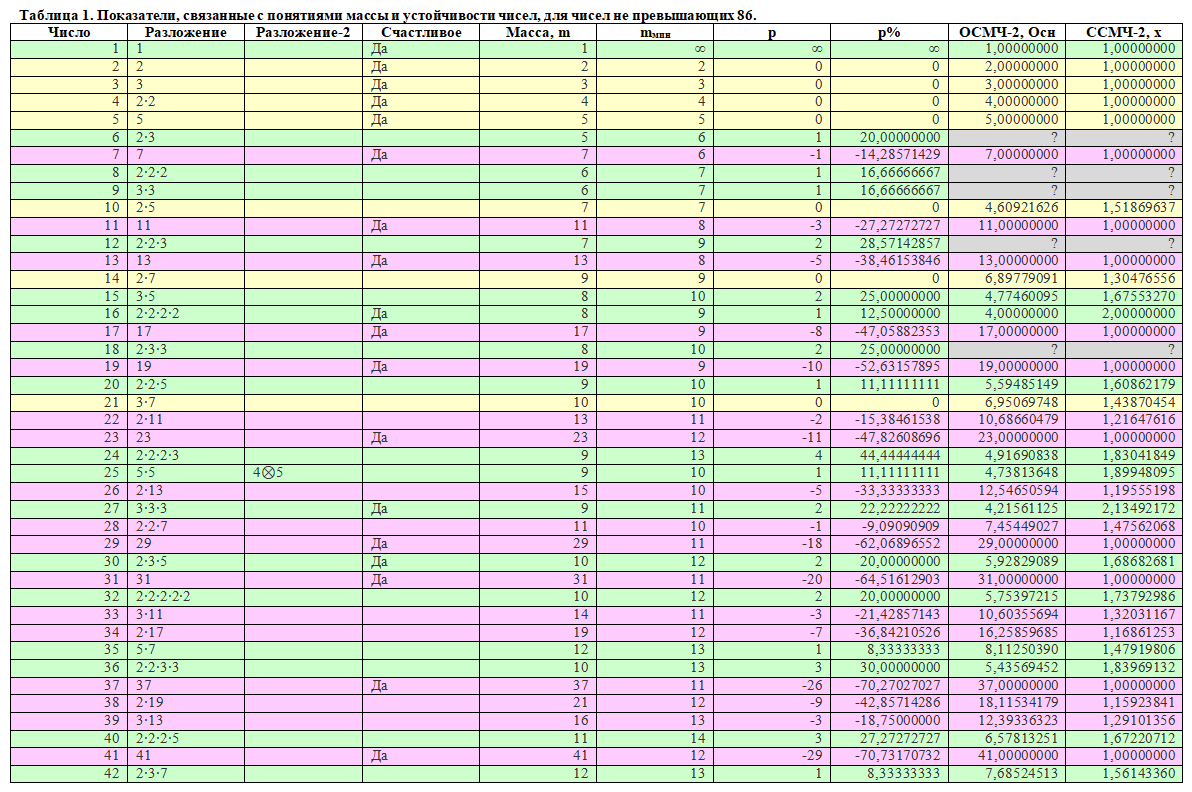This screenshot has height=792, width=1192.
Task: Select the value "-38,46153846"
Action: coord(899,261)
